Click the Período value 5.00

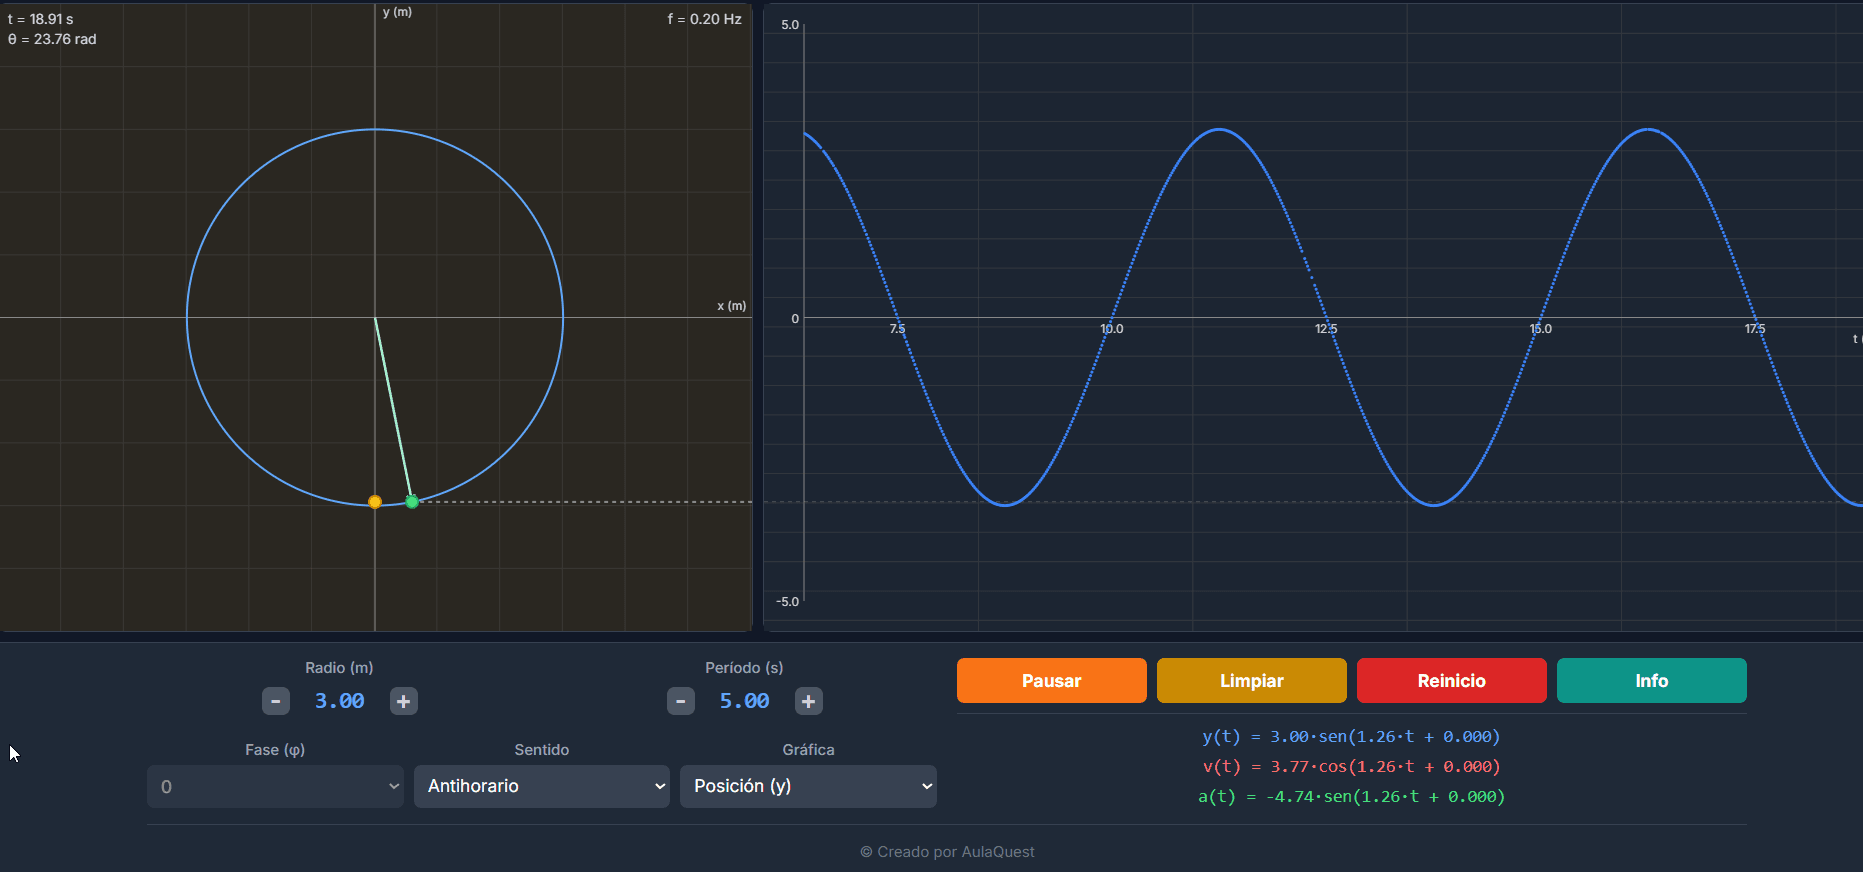(745, 701)
